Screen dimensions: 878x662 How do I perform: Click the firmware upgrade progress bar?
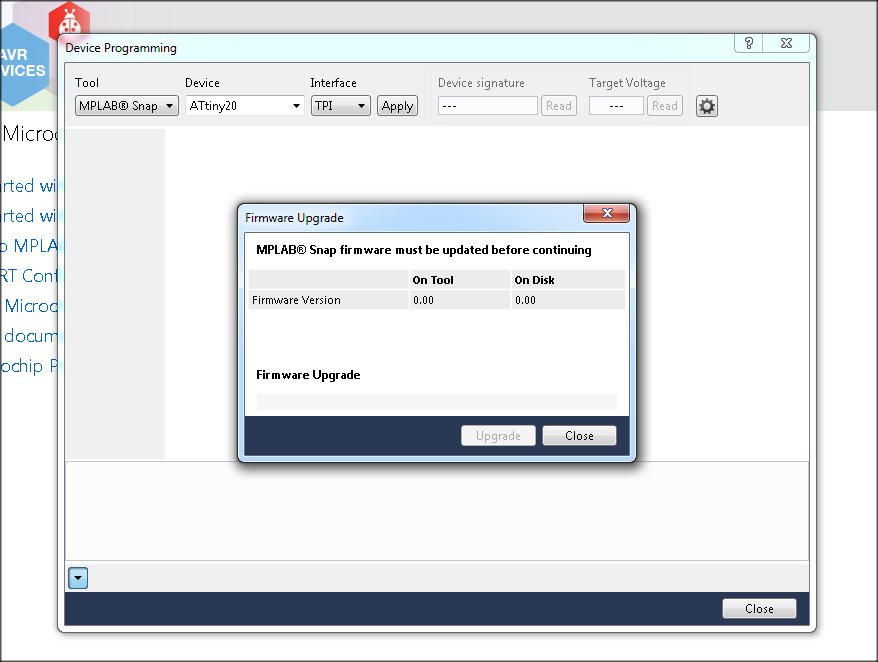pos(437,402)
